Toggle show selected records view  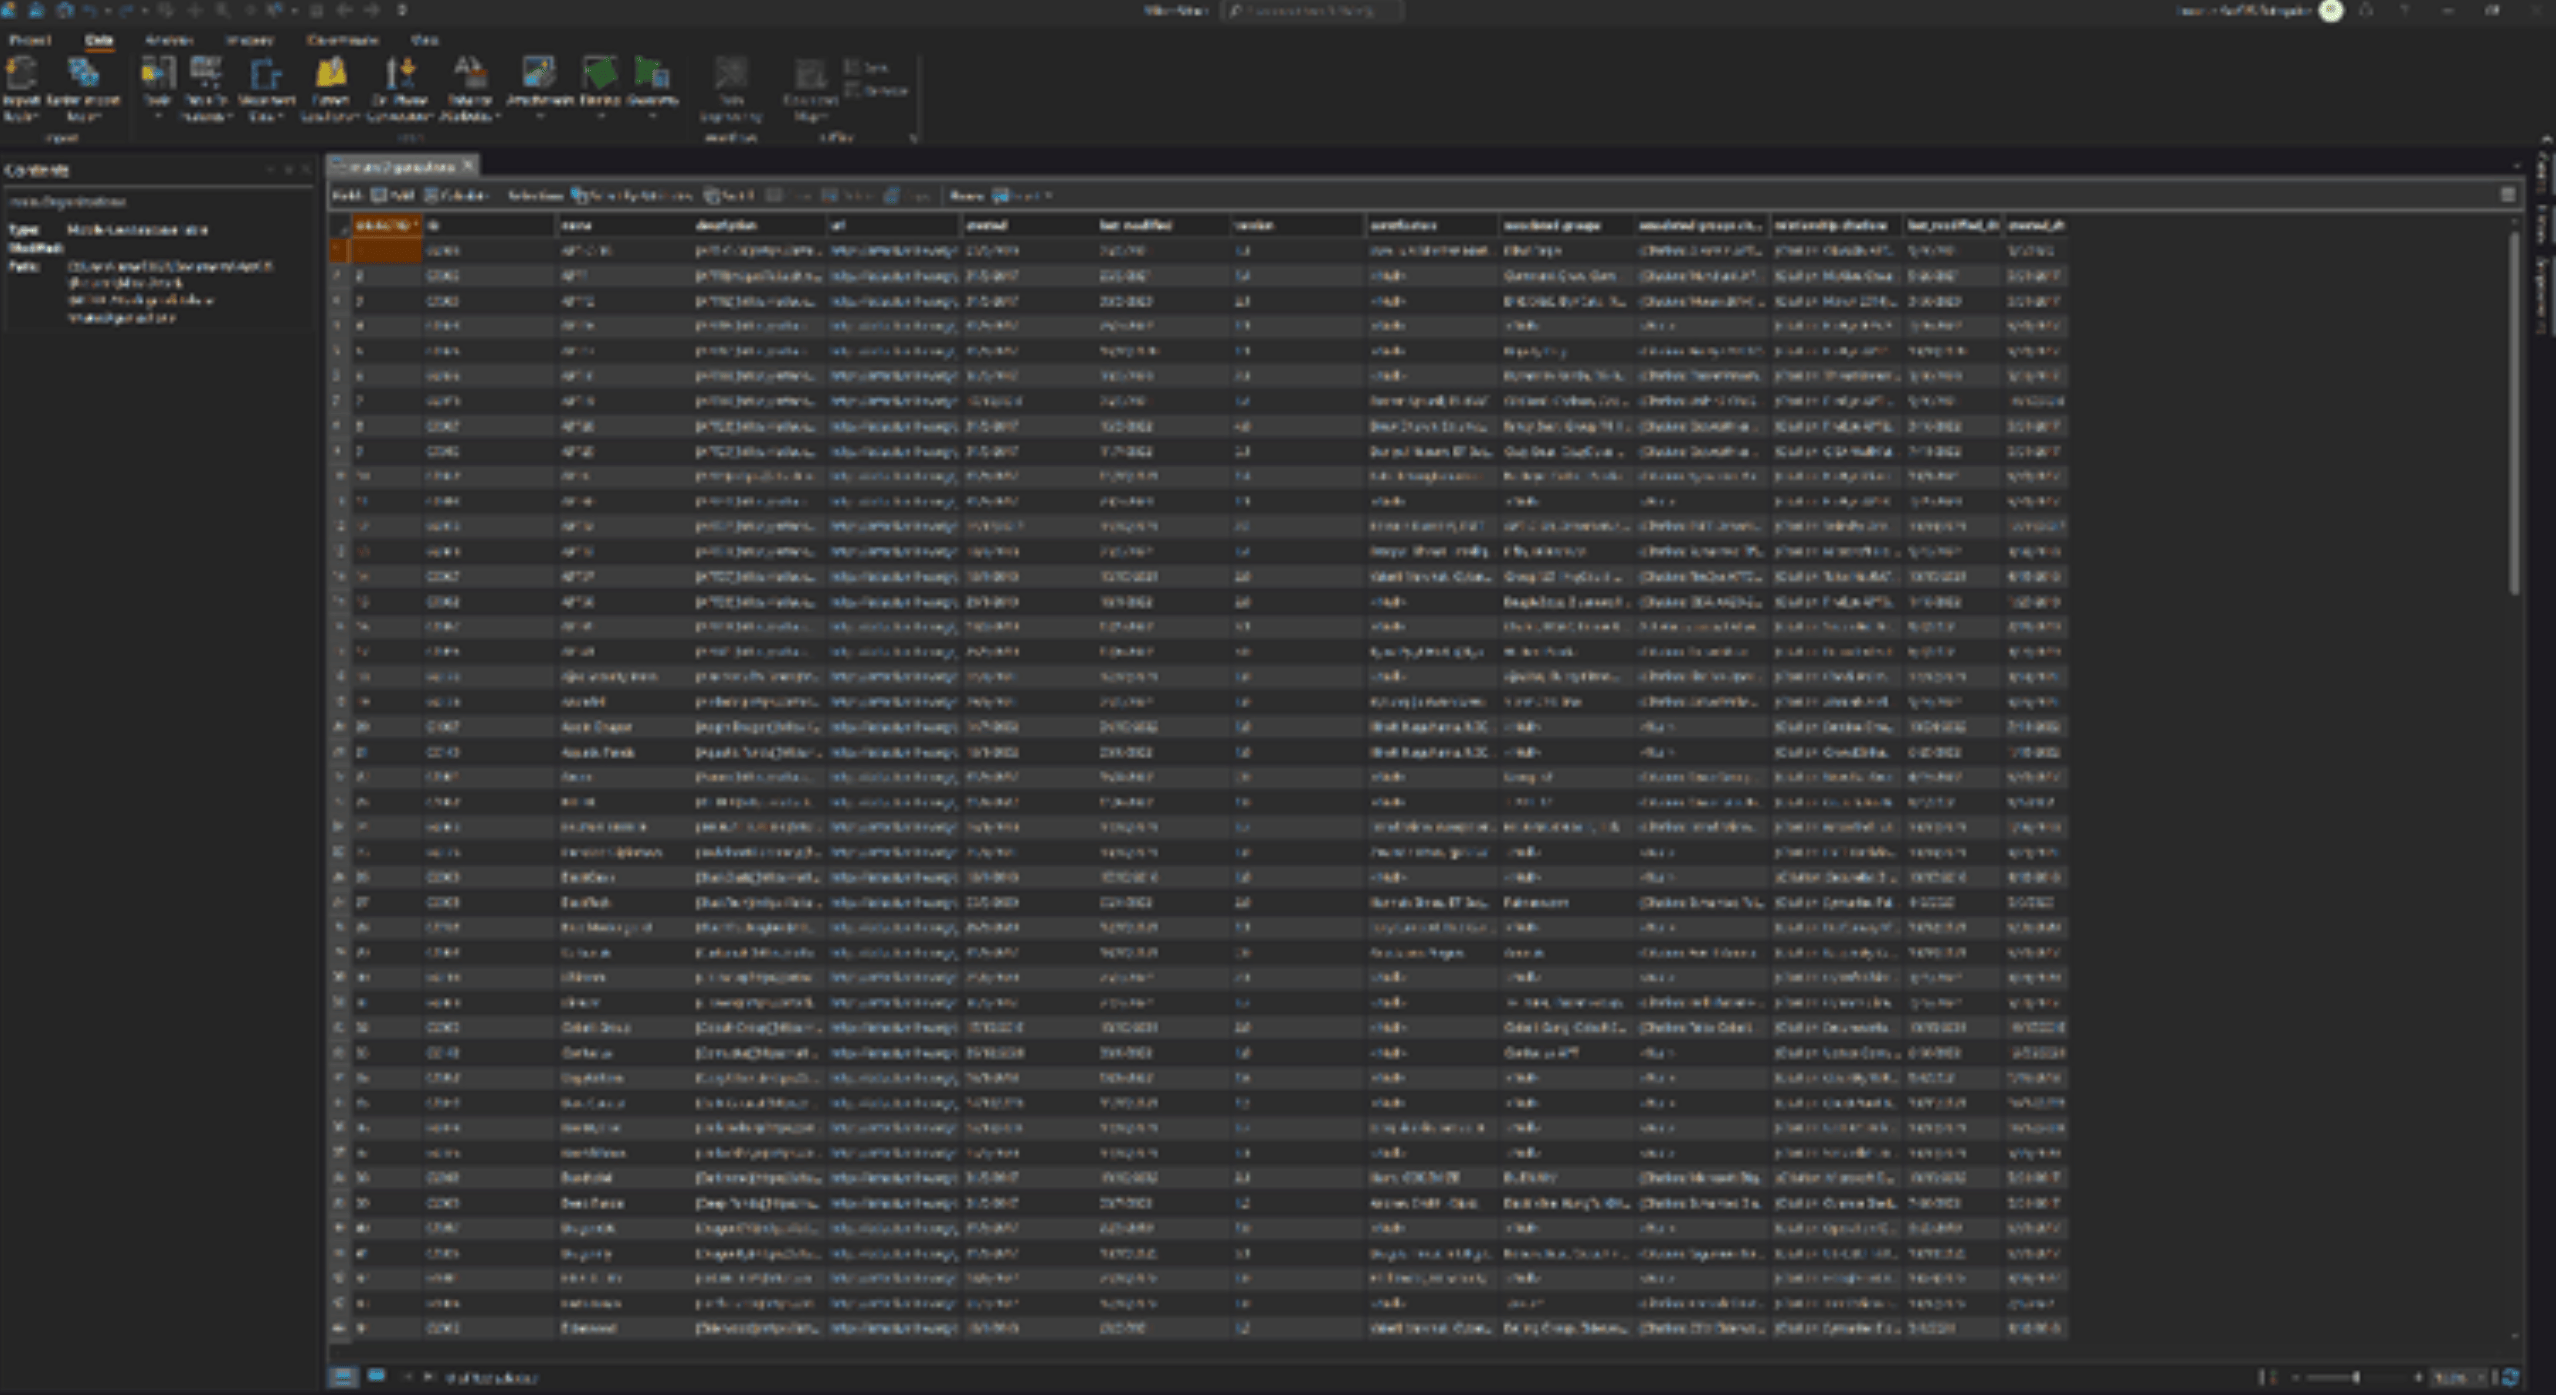tap(376, 1377)
